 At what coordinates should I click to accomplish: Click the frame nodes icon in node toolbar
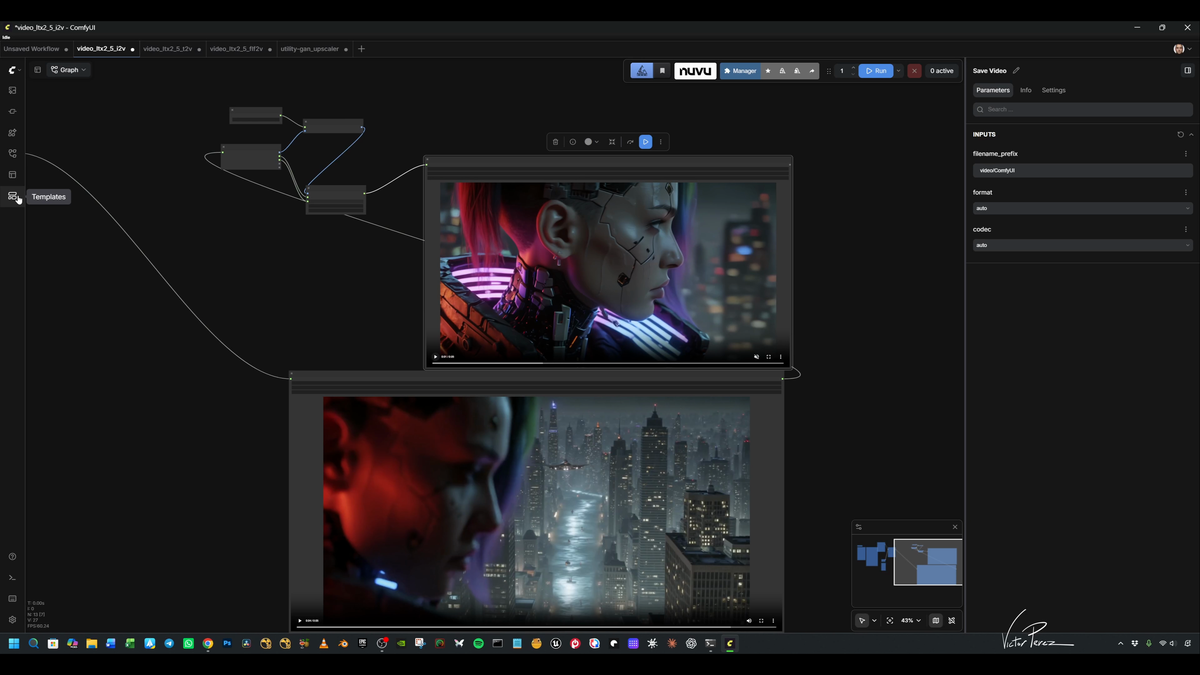tap(612, 142)
